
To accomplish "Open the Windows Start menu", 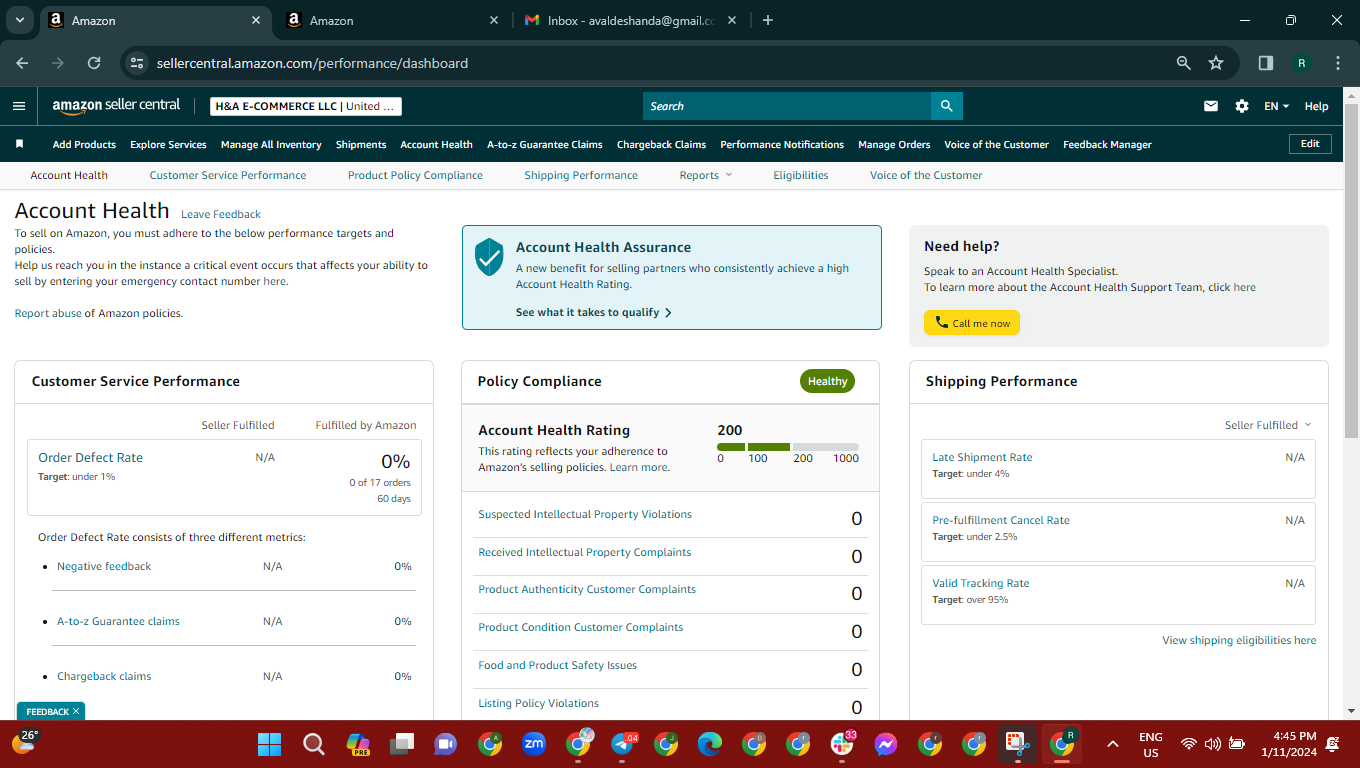I will tap(270, 744).
